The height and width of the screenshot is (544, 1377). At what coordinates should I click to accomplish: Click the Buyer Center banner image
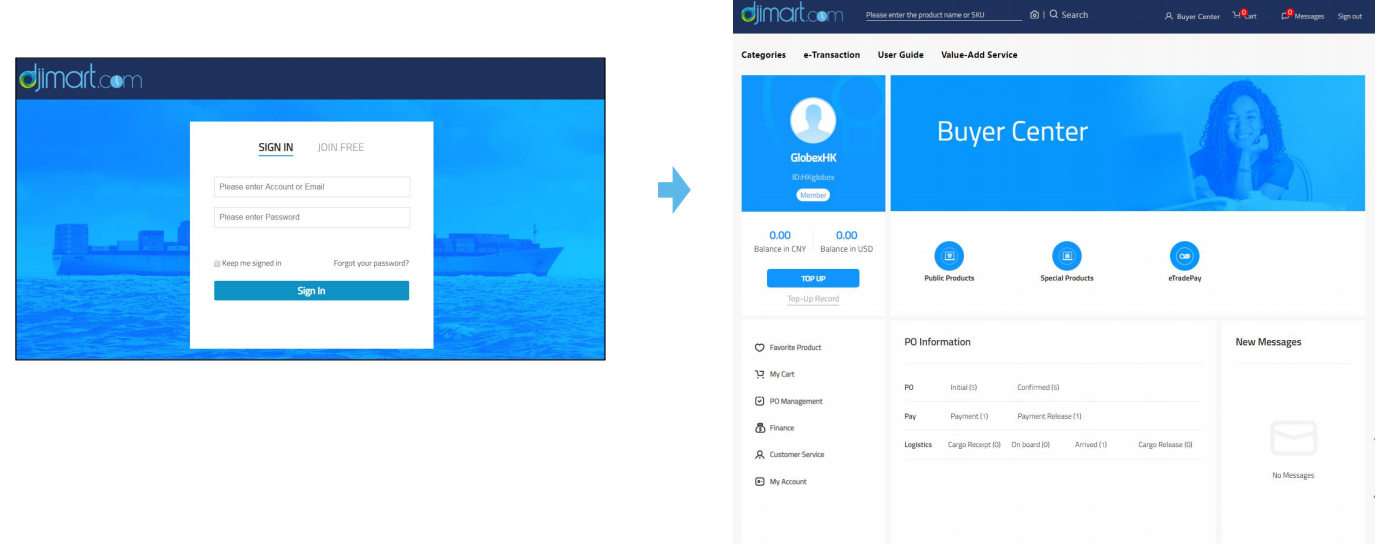coord(1127,143)
